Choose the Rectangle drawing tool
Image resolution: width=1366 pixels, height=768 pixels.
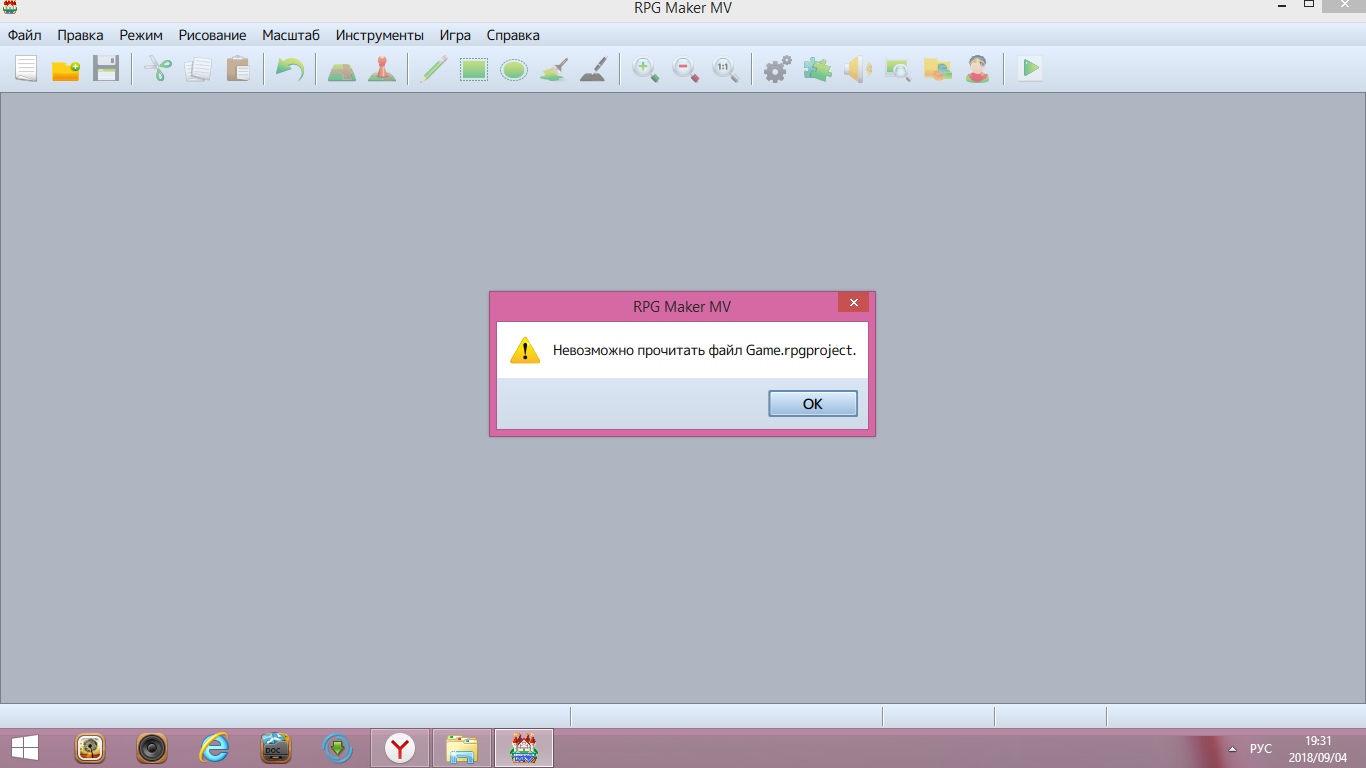point(473,69)
